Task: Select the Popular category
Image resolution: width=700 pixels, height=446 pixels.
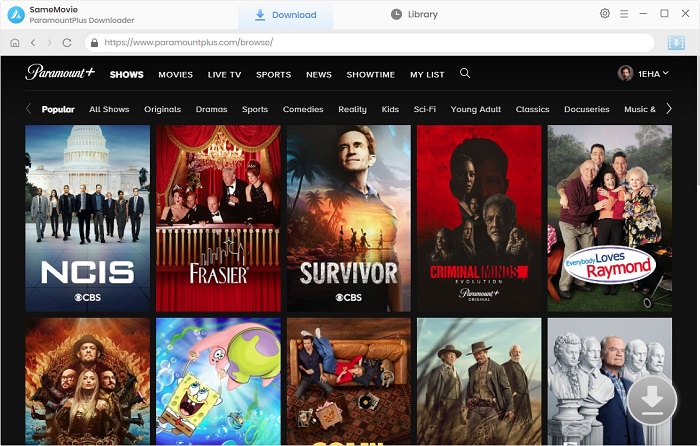Action: pos(58,109)
